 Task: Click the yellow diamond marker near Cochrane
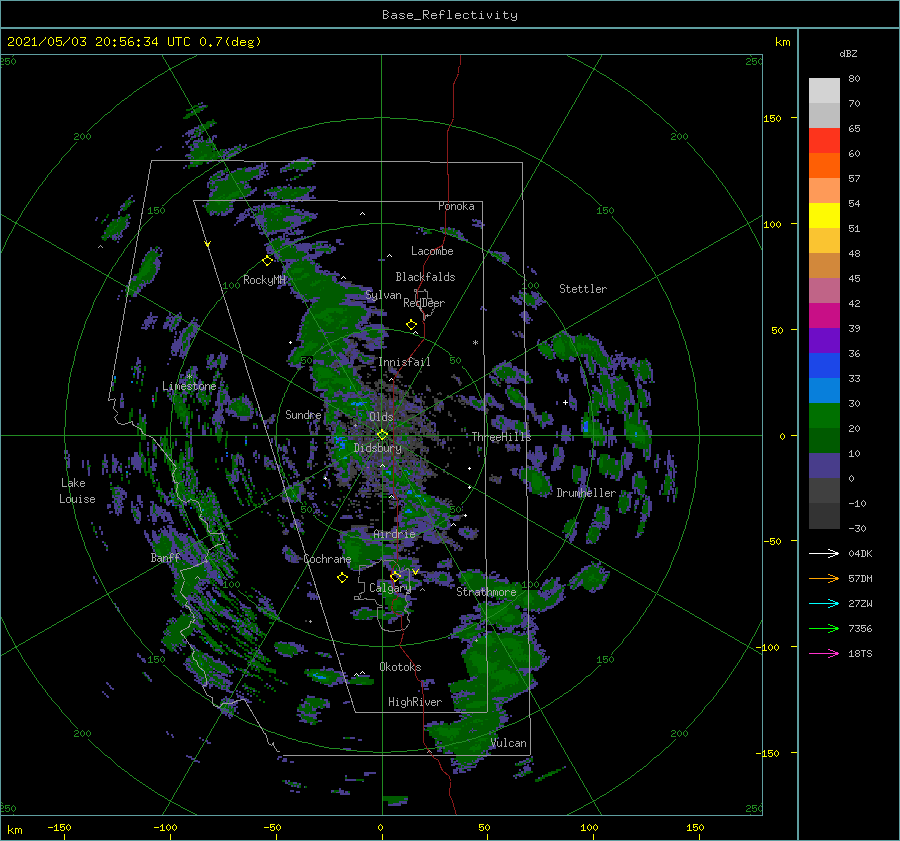(342, 578)
